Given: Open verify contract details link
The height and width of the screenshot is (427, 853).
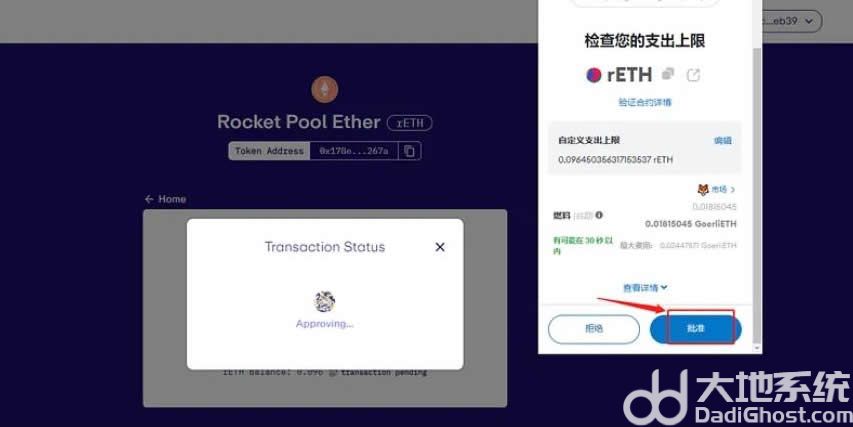Looking at the screenshot, I should tap(645, 102).
